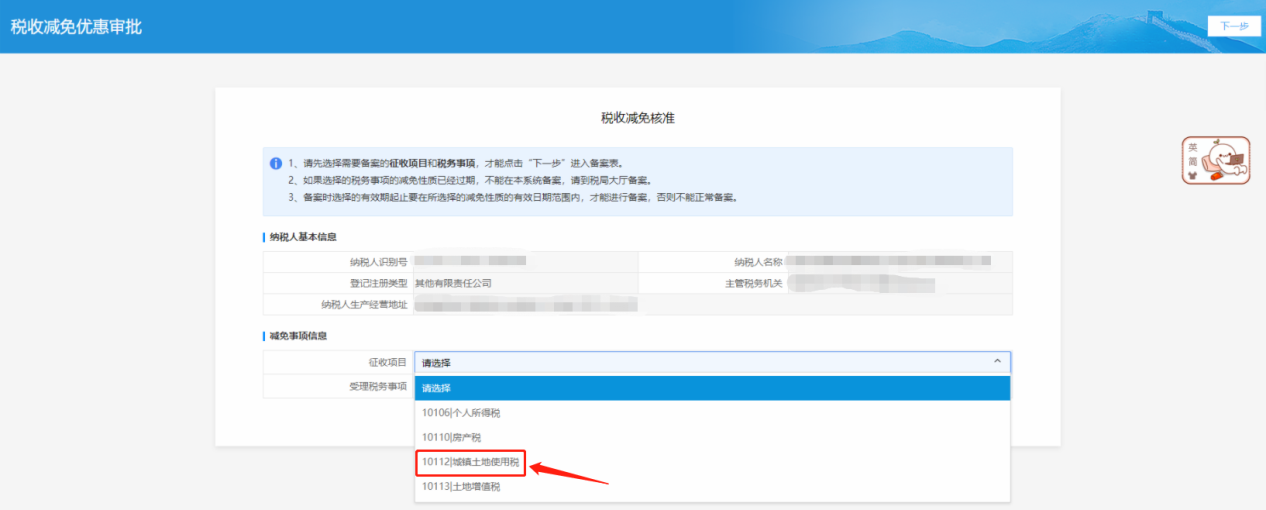Click the 纳税人基本信息 section header
Image resolution: width=1266 pixels, height=510 pixels.
303,237
